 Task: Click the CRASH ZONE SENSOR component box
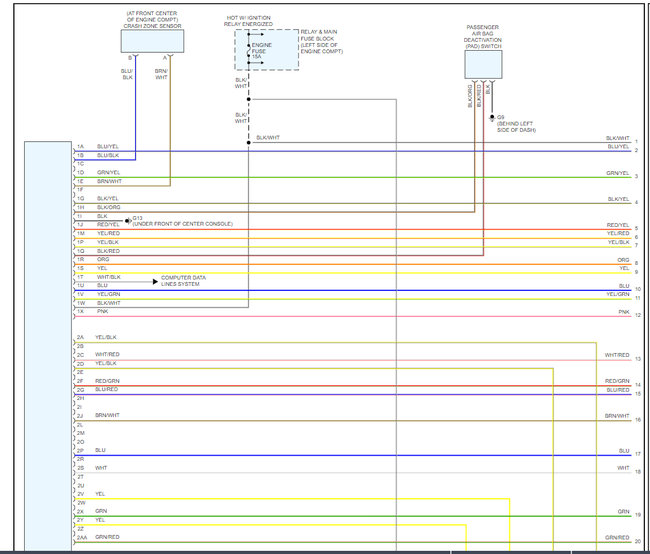point(152,41)
